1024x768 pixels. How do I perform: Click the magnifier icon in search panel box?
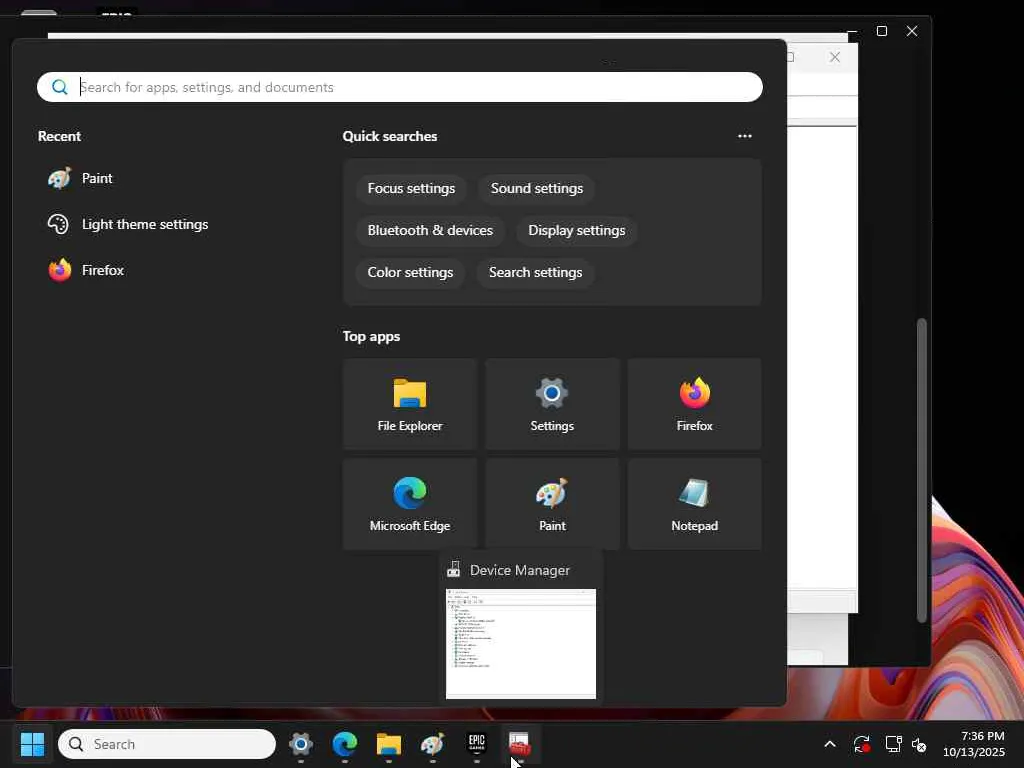click(x=59, y=87)
